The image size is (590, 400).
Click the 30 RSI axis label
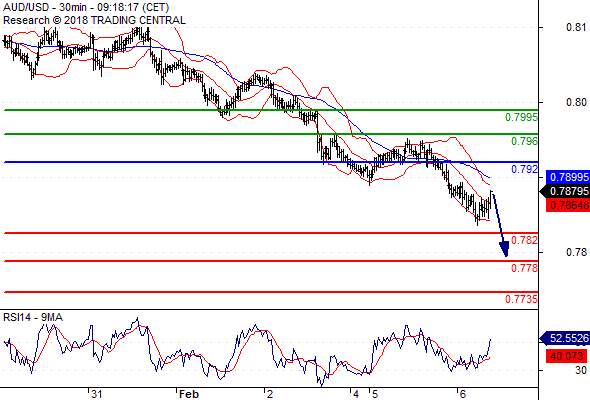(581, 370)
